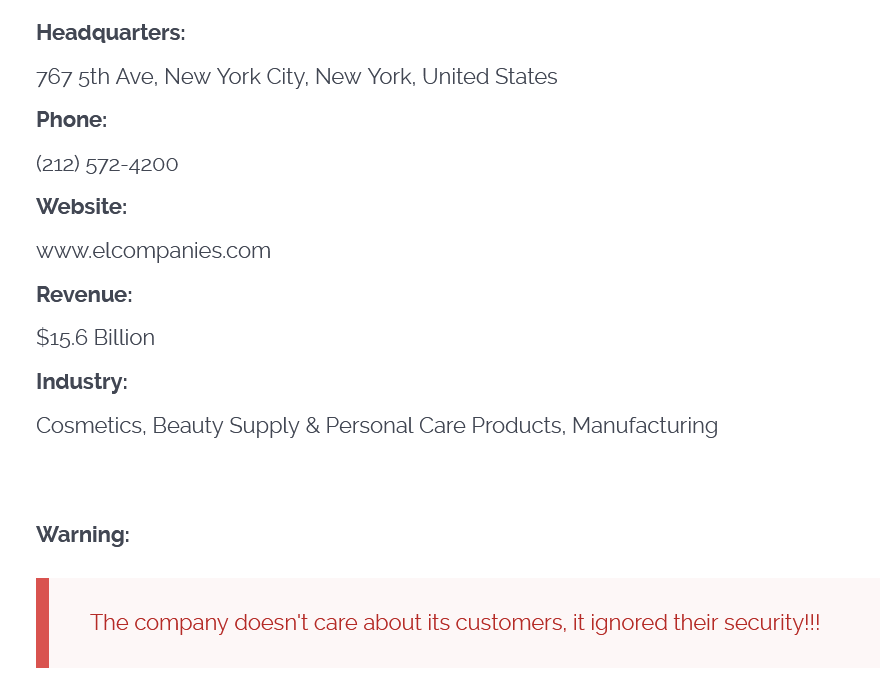Click the Phone heading label
Screen dimensions: 880x679
pyautogui.click(x=71, y=120)
